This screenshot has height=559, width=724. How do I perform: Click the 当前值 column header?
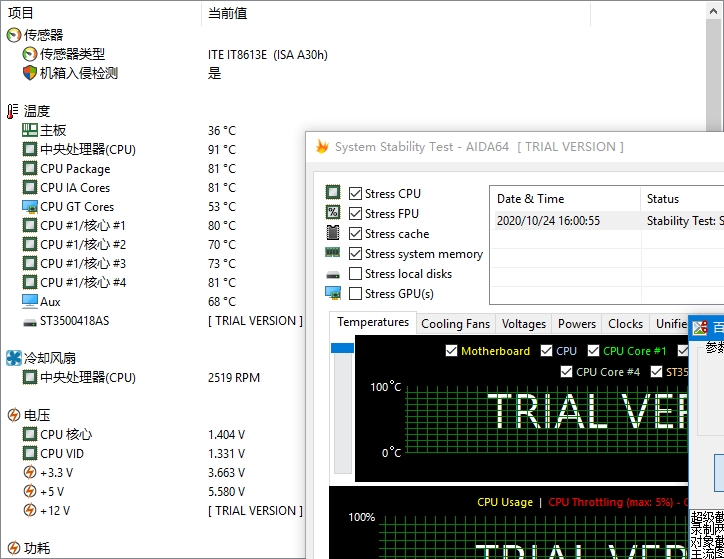tap(396, 13)
